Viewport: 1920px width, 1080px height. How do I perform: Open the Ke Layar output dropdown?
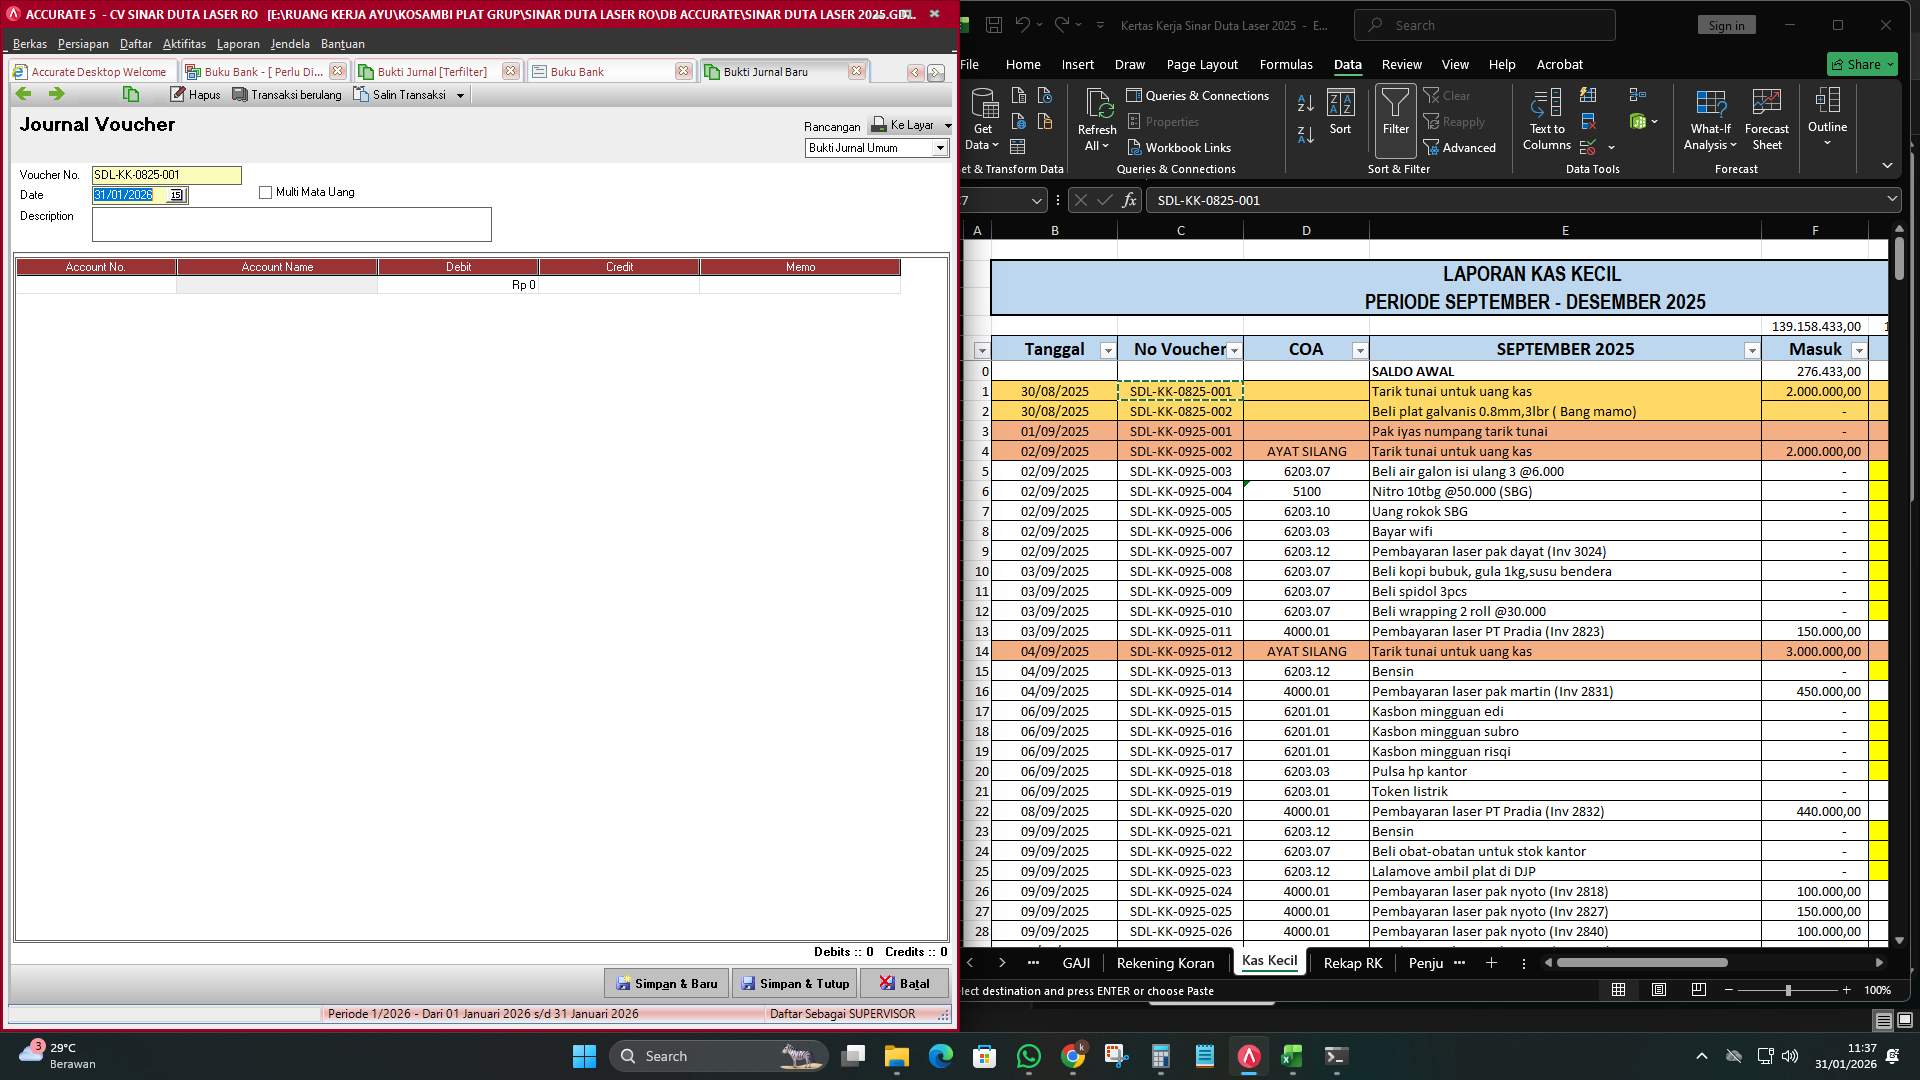pyautogui.click(x=948, y=126)
